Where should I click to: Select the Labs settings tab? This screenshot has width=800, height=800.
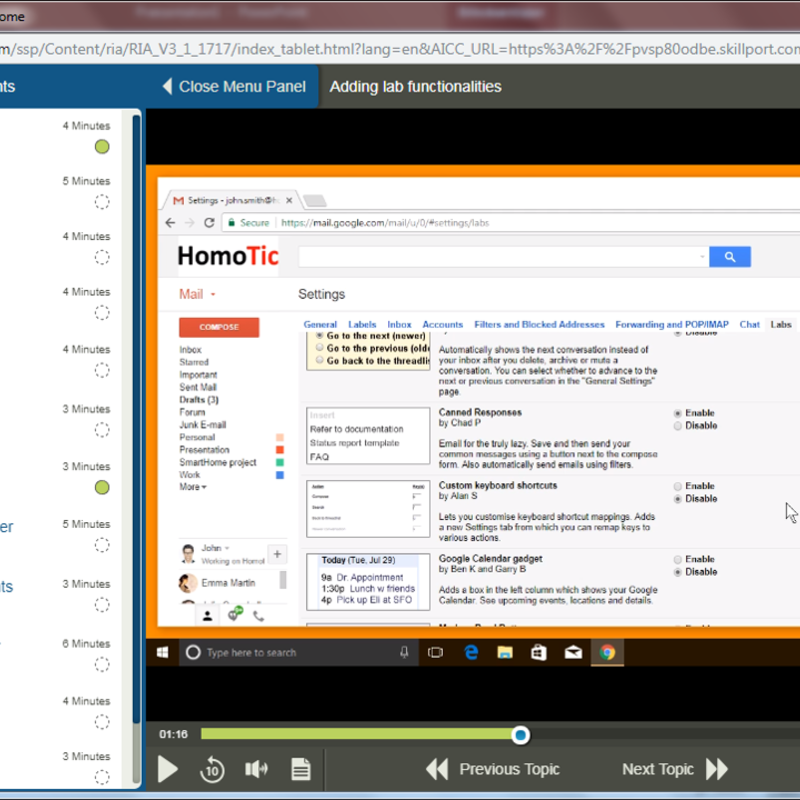point(781,324)
